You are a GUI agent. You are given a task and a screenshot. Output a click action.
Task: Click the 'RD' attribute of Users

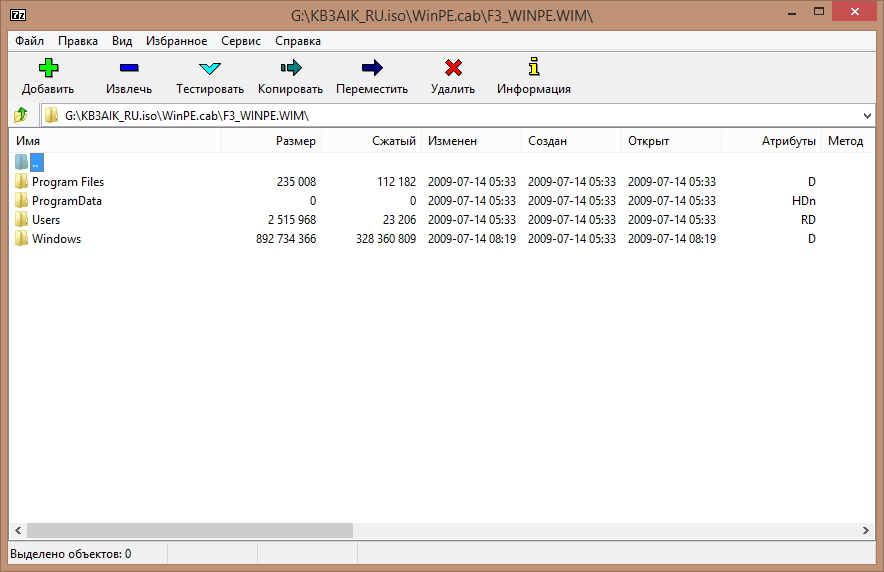tap(808, 219)
